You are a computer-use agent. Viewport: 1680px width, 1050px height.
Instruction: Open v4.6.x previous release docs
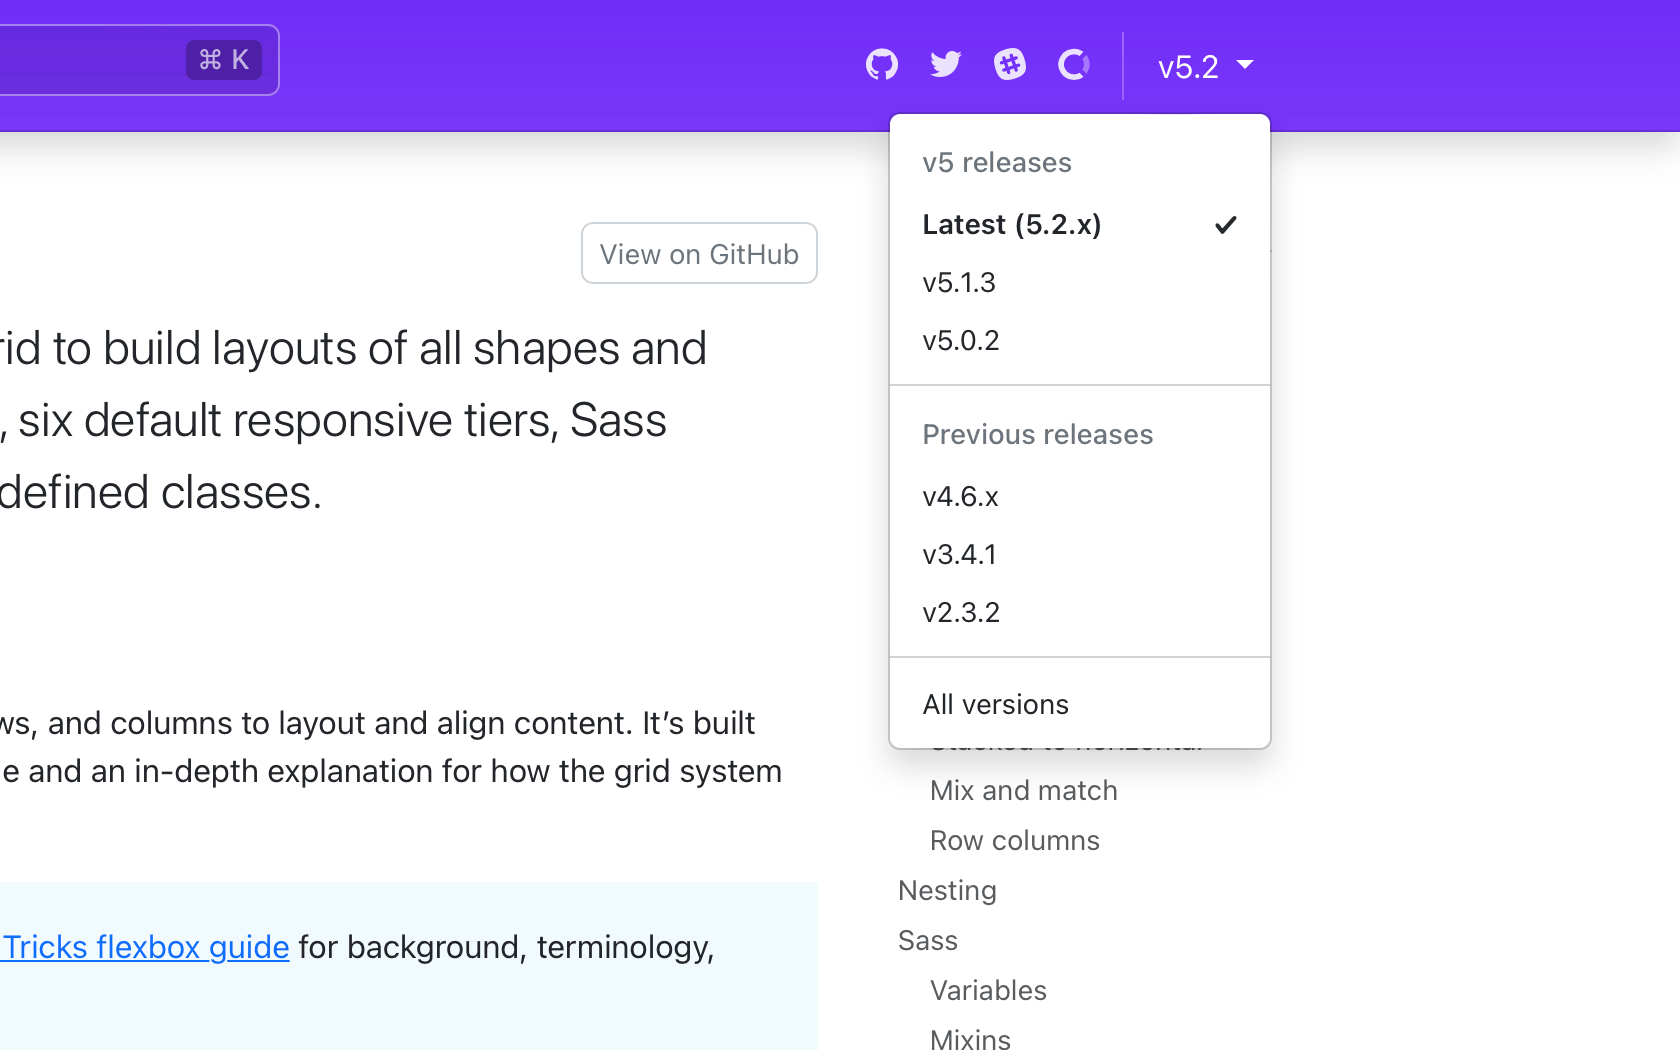[961, 497]
